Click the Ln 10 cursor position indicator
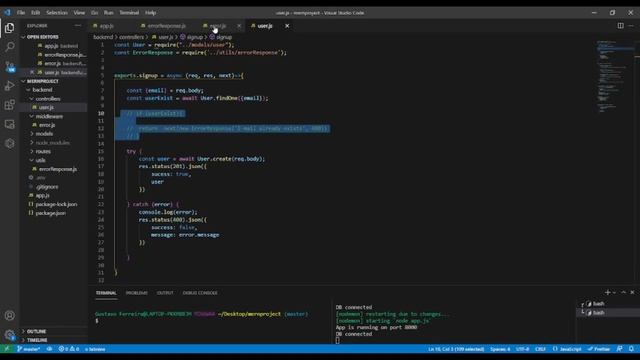This screenshot has height=360, width=640. 456,349
